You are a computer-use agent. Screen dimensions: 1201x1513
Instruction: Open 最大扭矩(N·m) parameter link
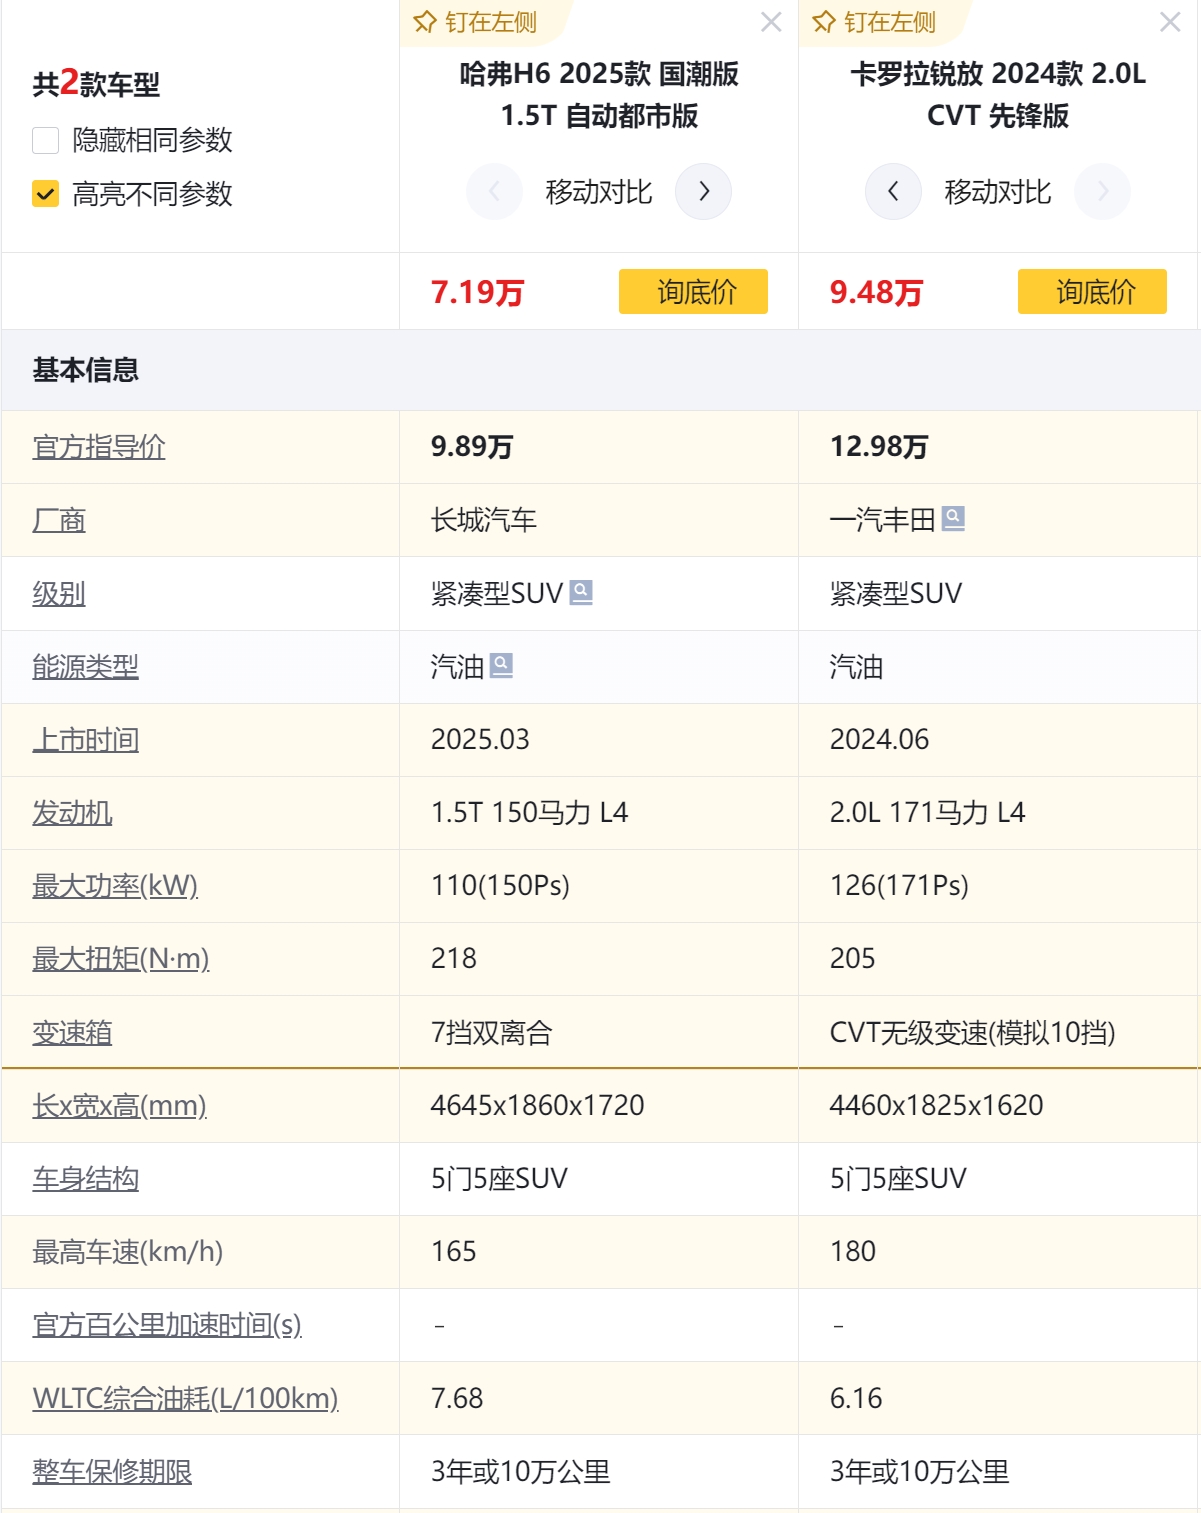(121, 958)
